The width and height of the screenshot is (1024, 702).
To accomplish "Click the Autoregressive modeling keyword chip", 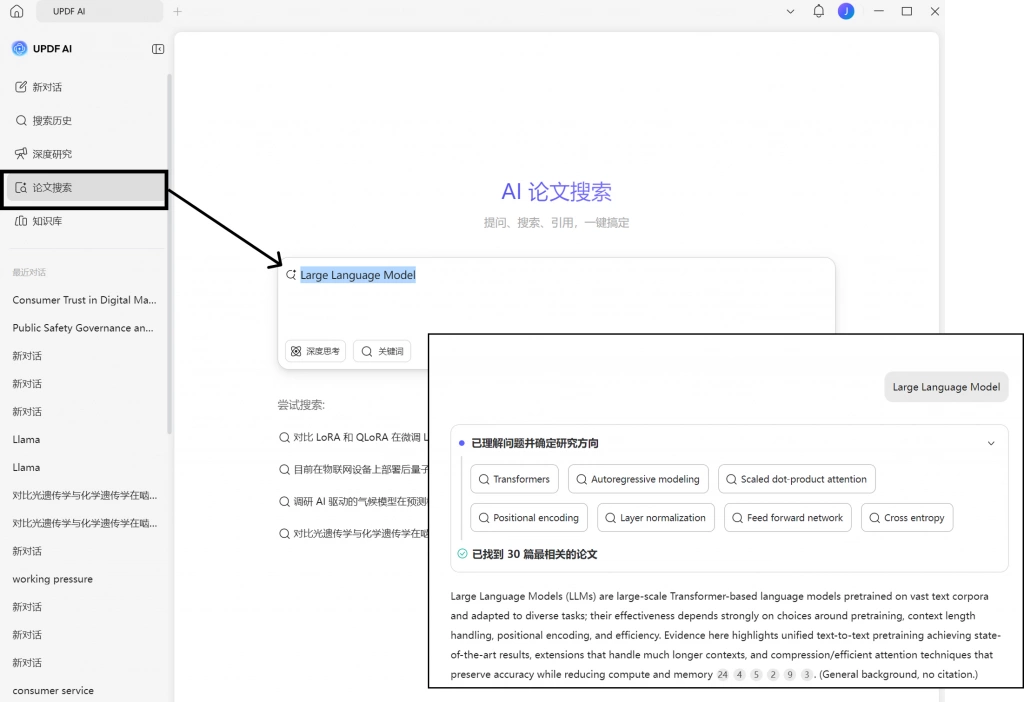I will click(638, 479).
